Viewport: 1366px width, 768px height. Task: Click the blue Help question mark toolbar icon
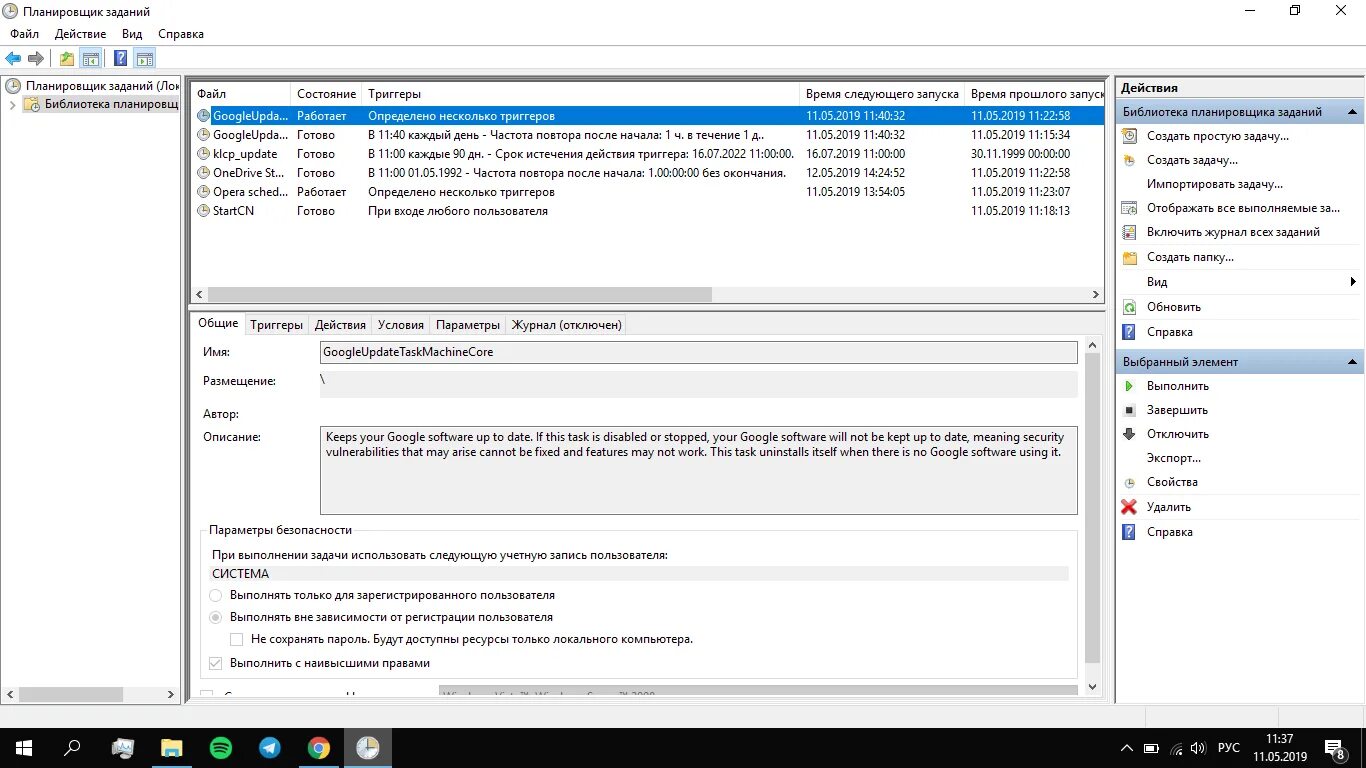tap(120, 59)
